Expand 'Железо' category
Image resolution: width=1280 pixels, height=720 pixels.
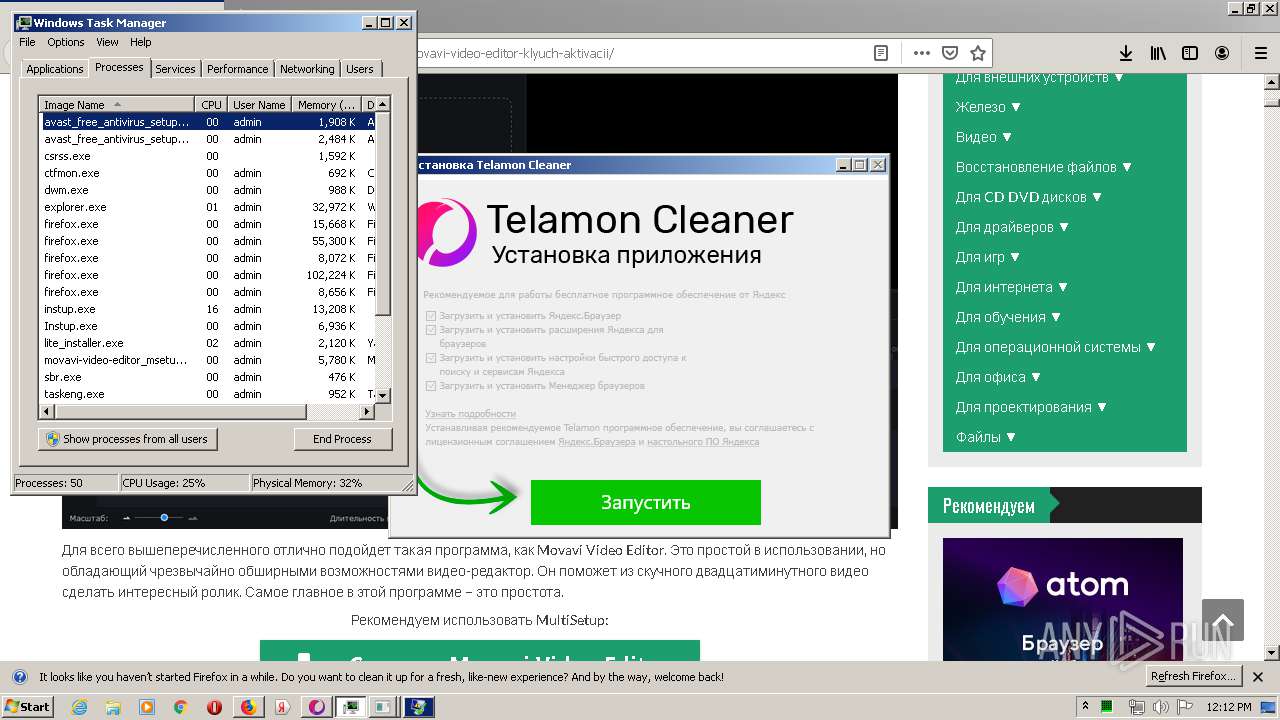tap(988, 107)
